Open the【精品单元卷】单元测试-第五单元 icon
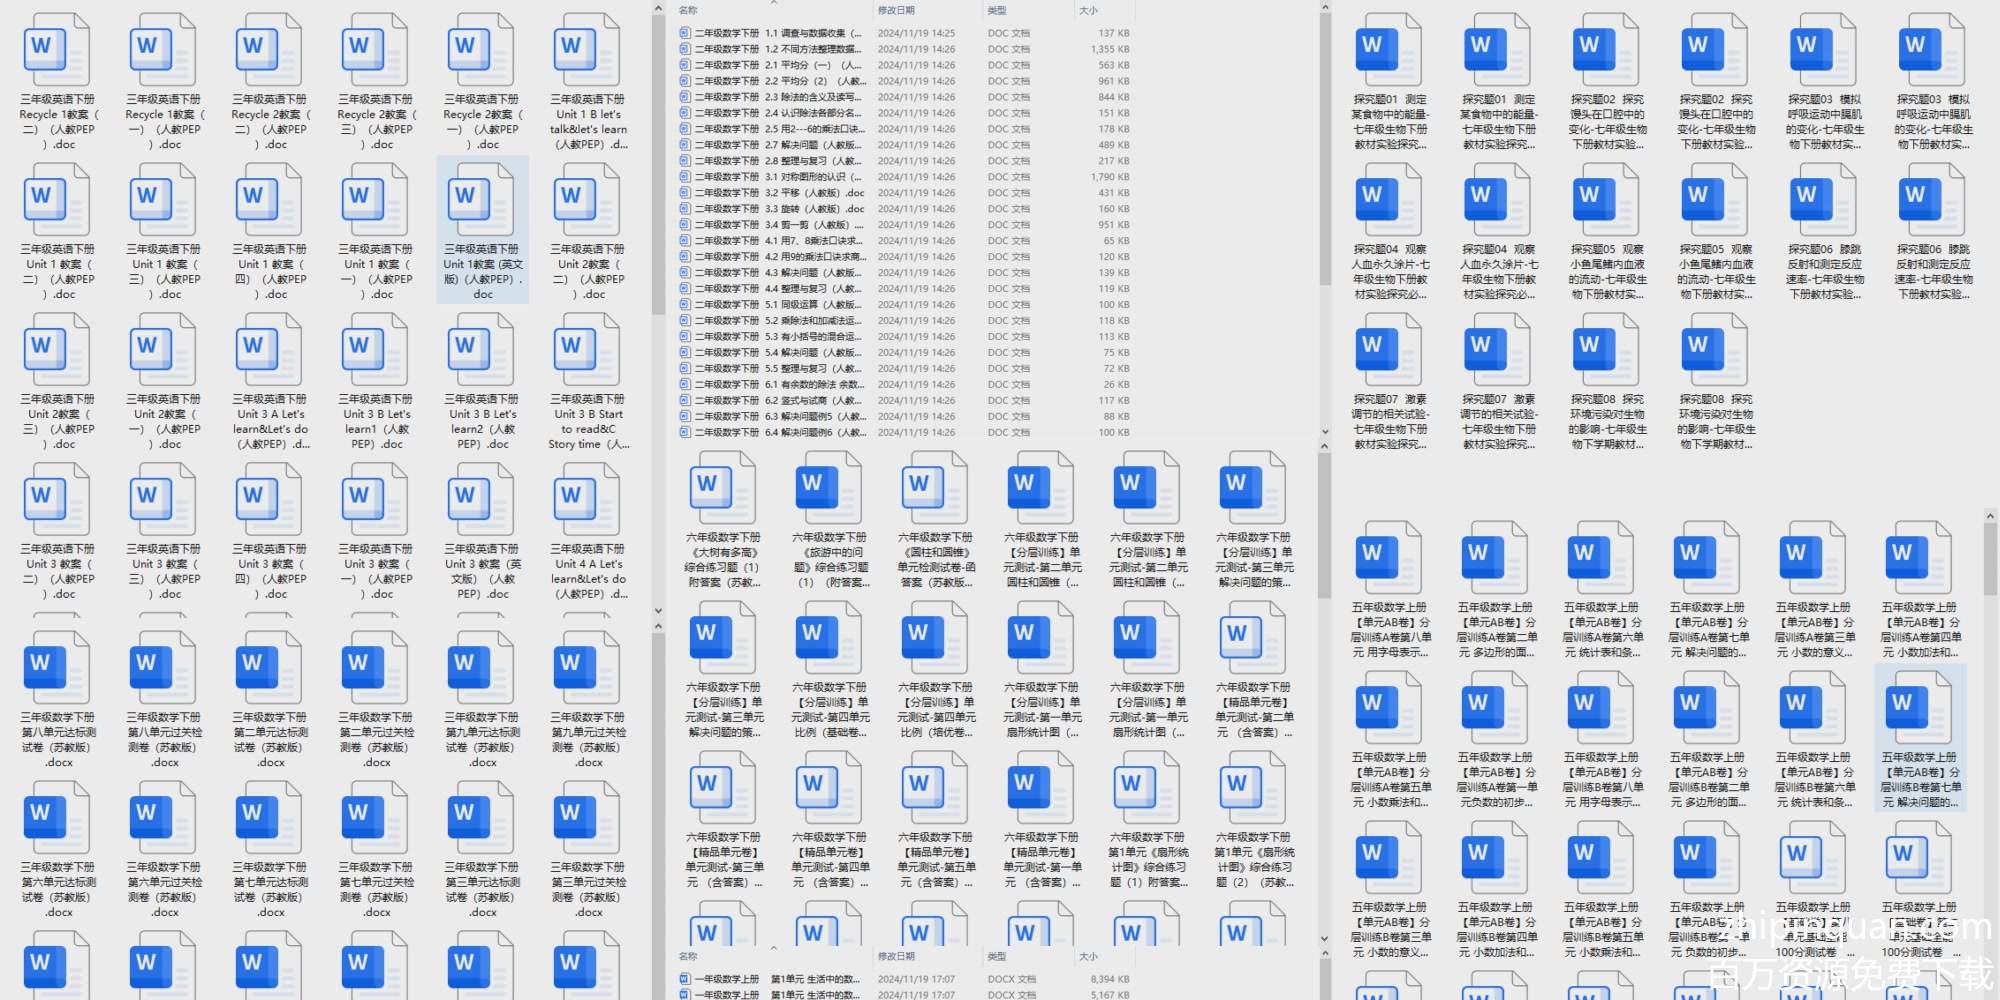The image size is (2000, 1000). coord(935,788)
